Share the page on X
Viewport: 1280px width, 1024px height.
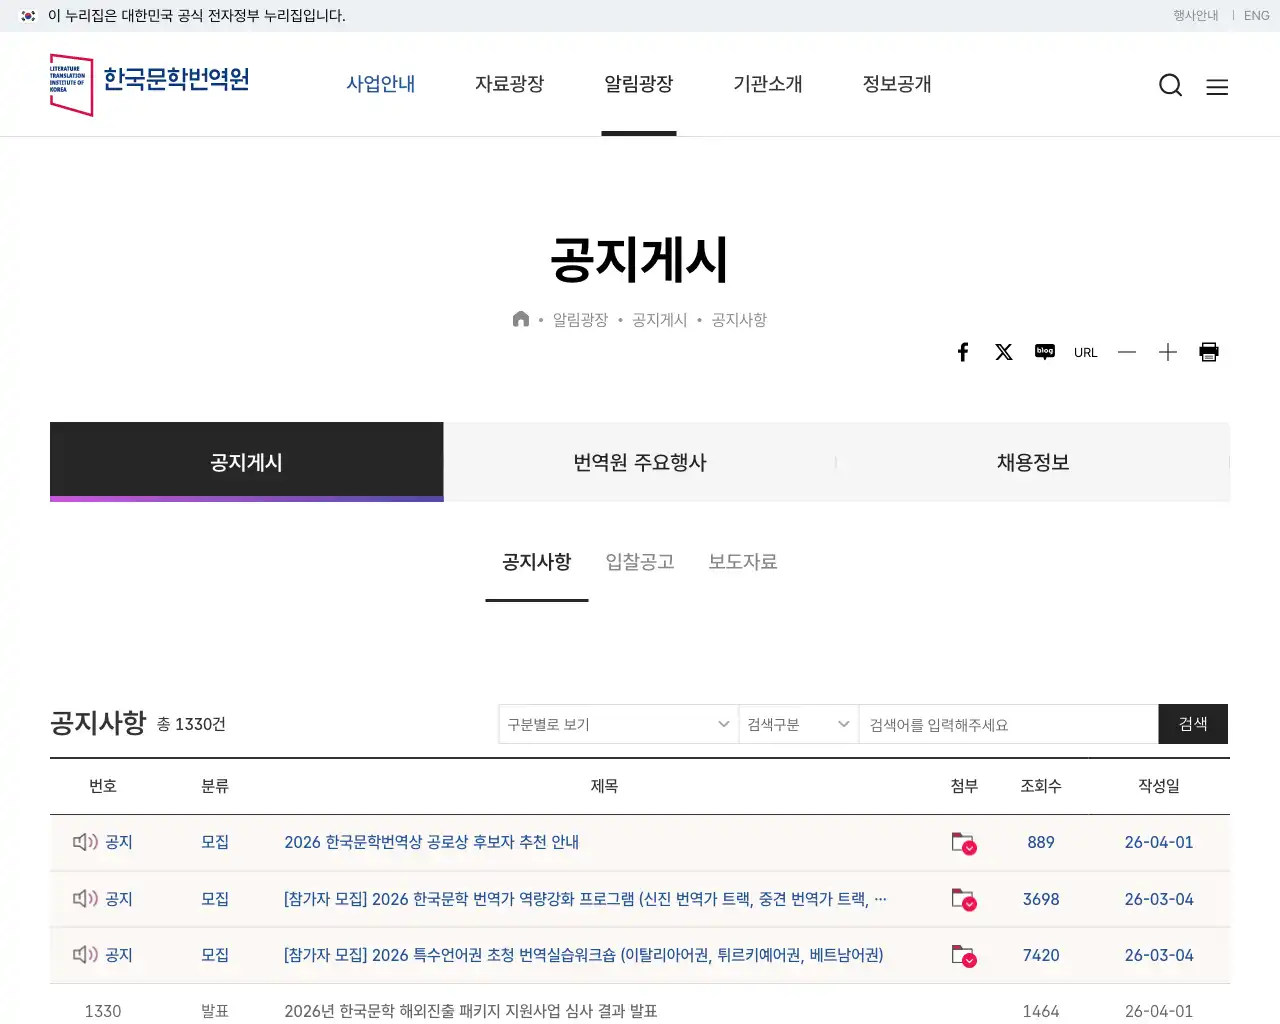click(x=1003, y=352)
